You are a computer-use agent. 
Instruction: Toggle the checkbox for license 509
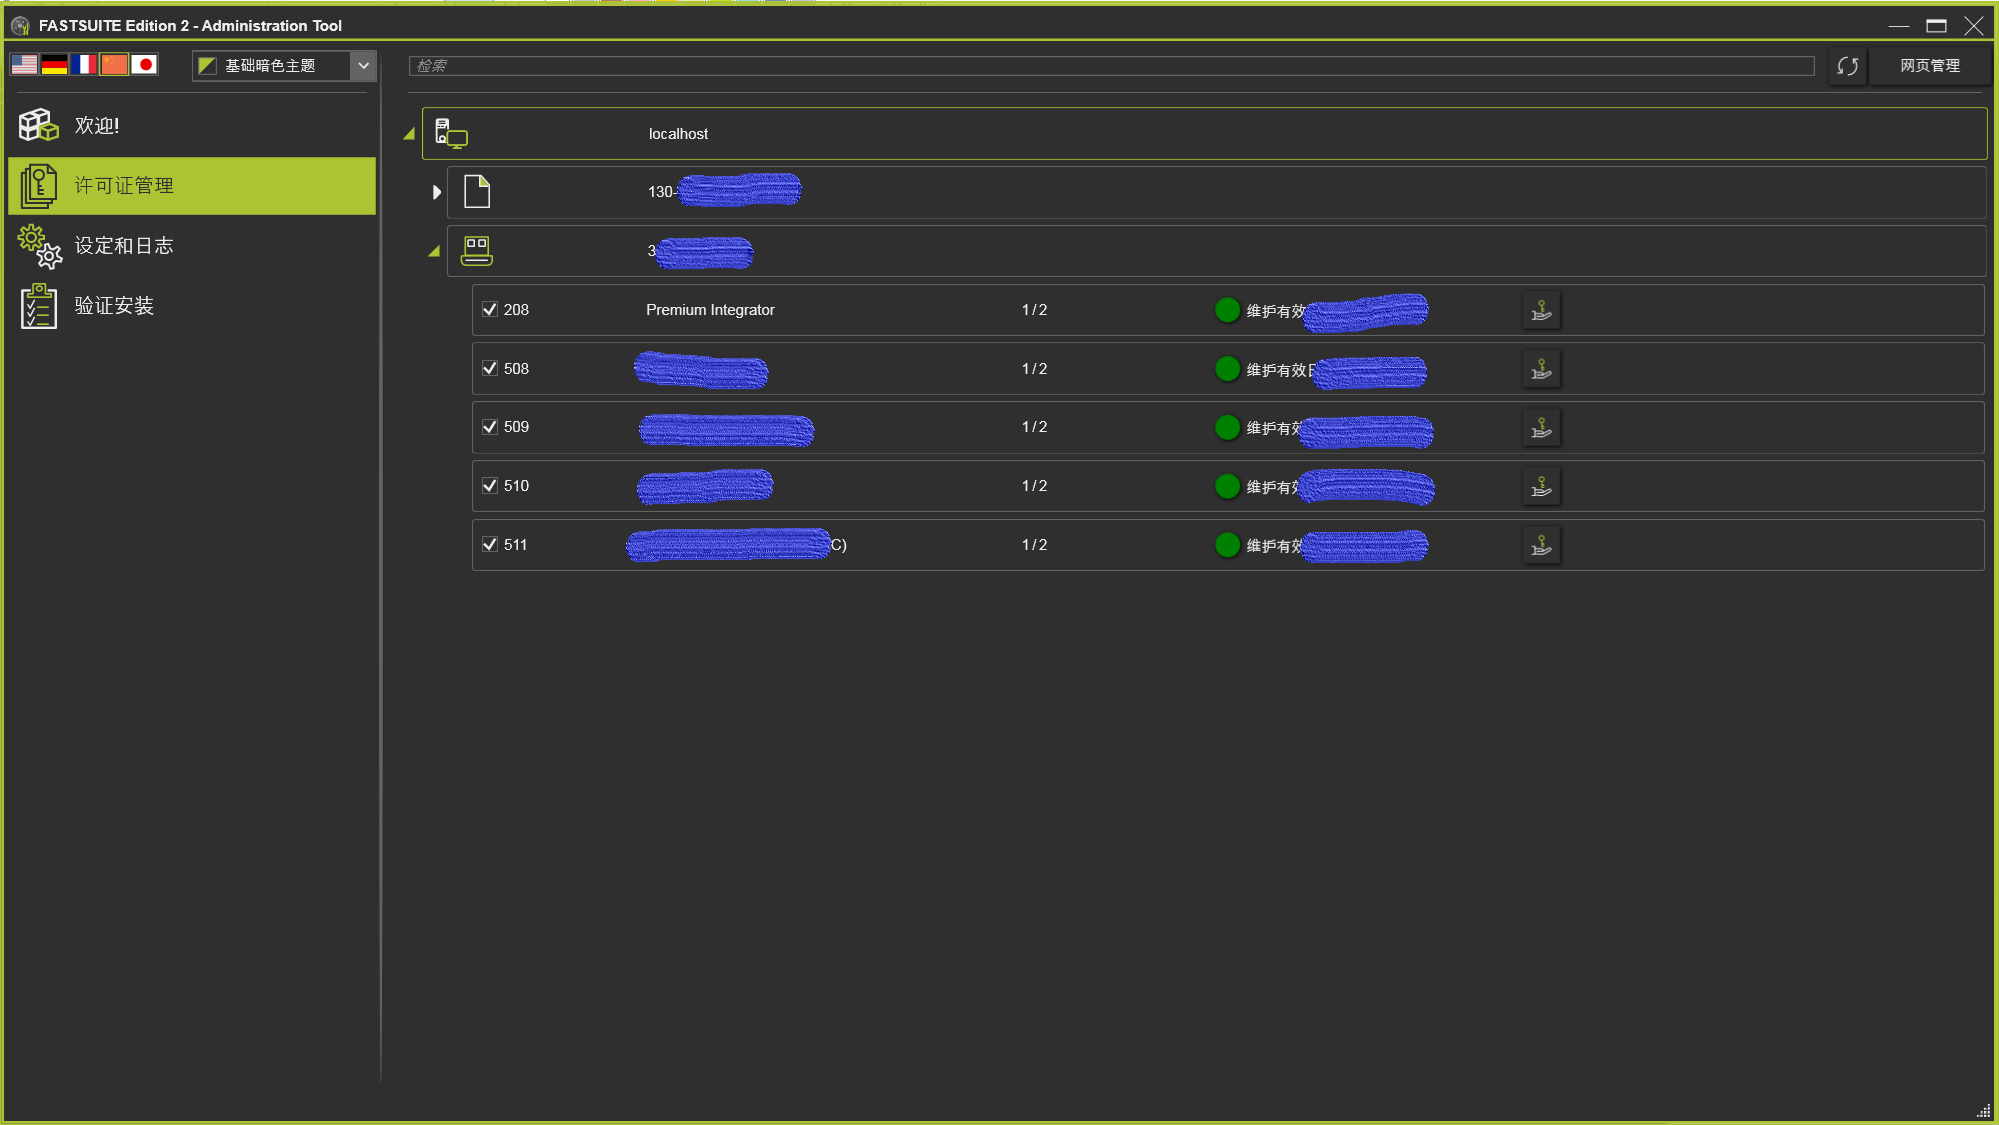[490, 427]
